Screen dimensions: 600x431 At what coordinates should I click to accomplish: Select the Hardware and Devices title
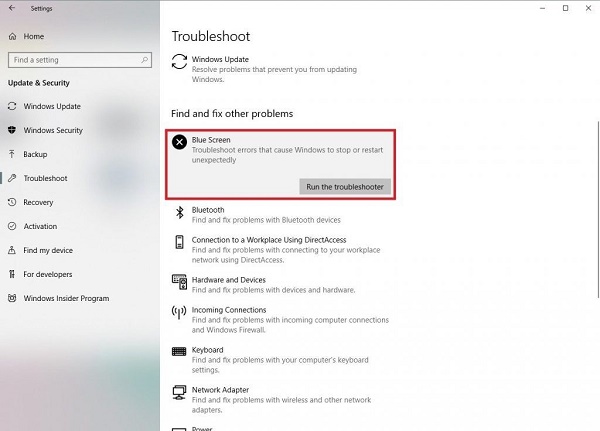tap(228, 280)
